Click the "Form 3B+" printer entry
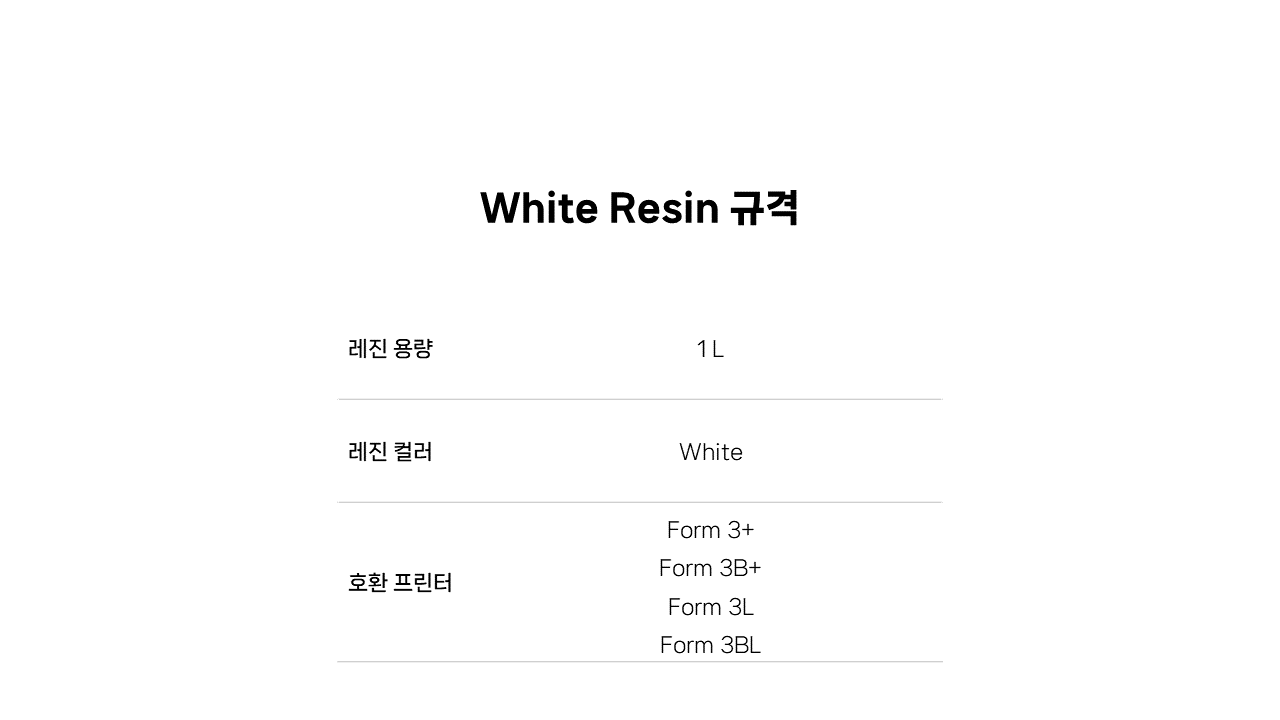Image resolution: width=1280 pixels, height=720 pixels. tap(710, 568)
